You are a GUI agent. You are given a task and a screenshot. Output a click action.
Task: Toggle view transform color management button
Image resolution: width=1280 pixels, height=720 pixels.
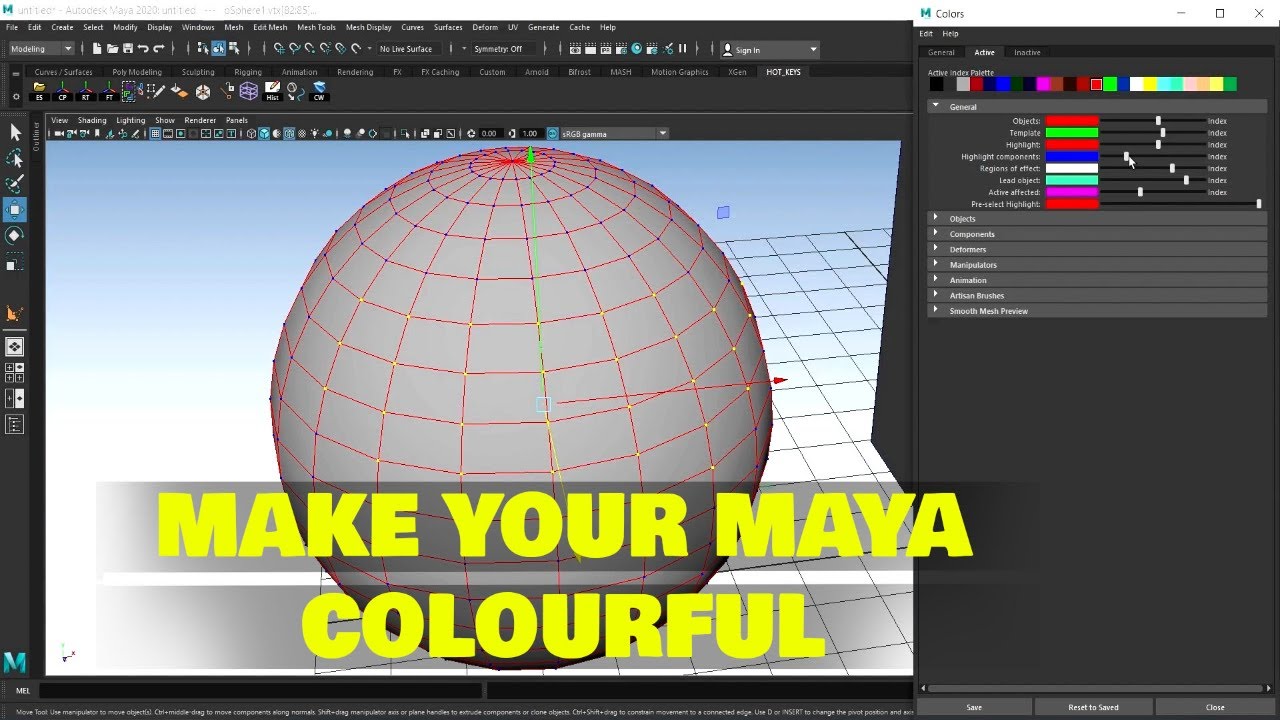[553, 133]
